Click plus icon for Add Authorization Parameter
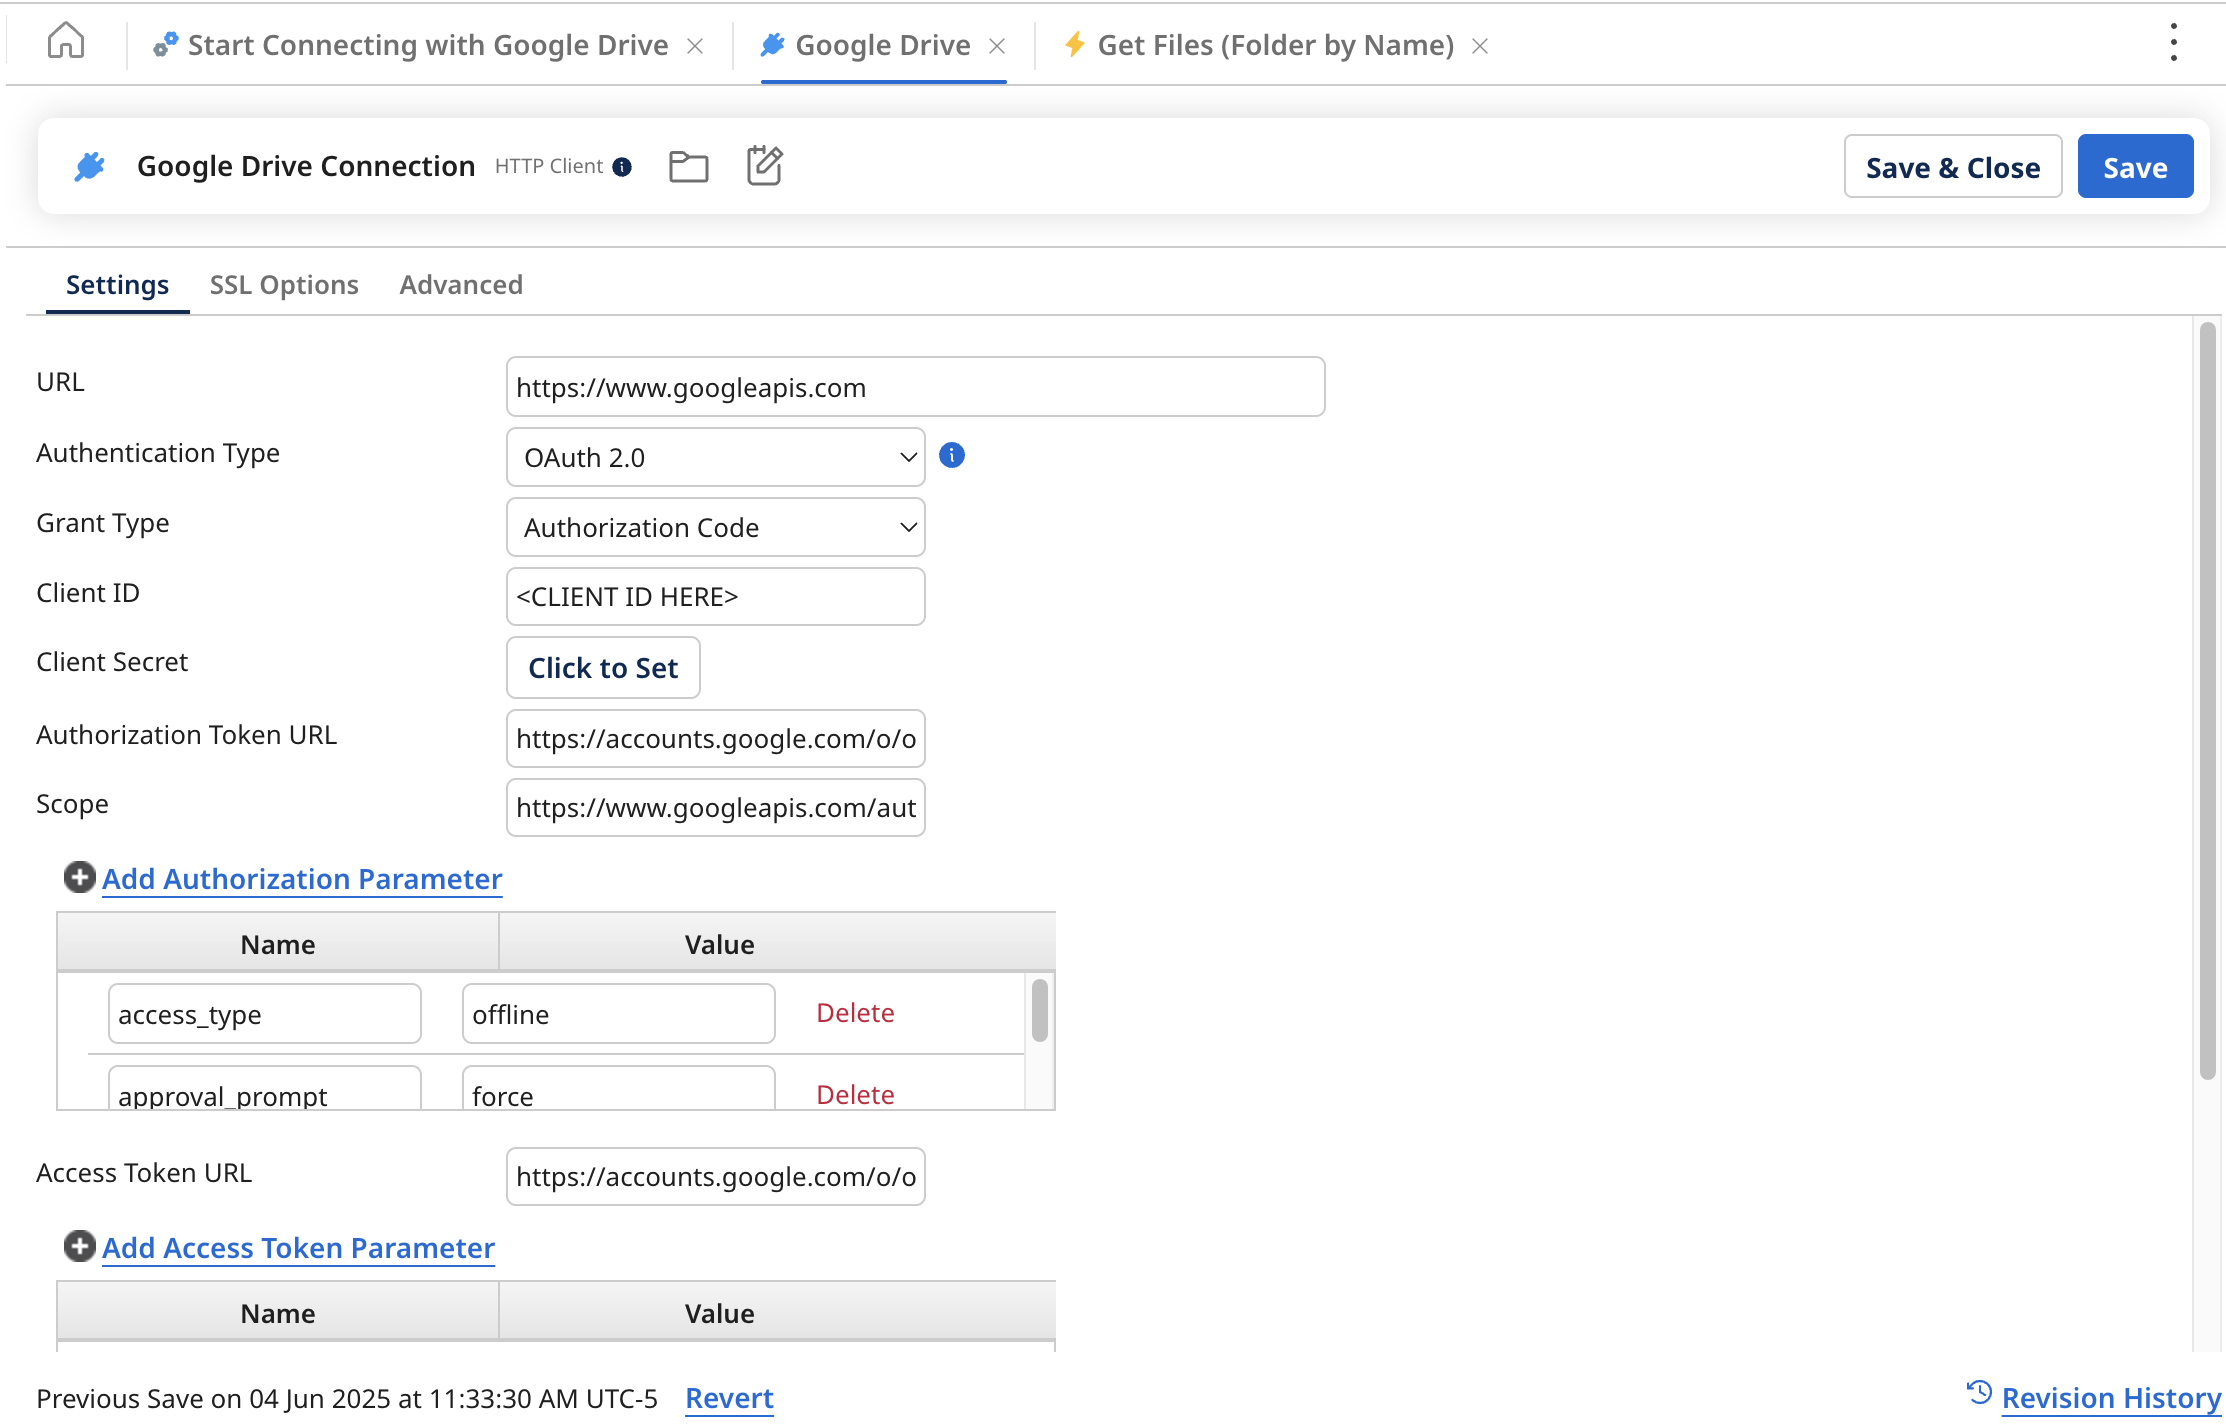The width and height of the screenshot is (2226, 1426). point(79,877)
